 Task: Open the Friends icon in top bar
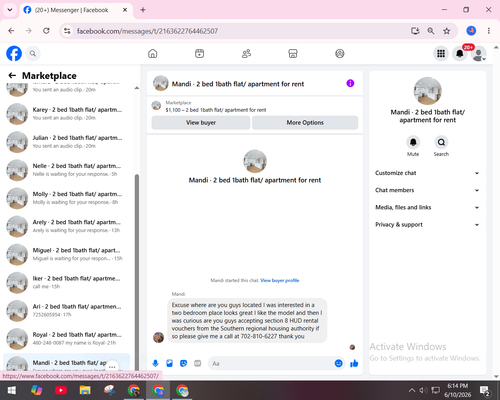[x=246, y=53]
